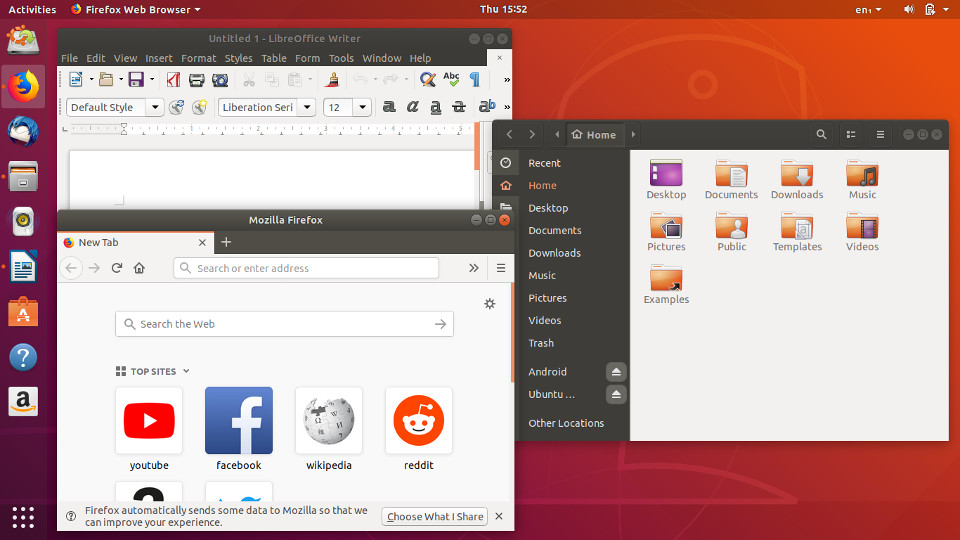Toggle list view icon in Files window
The width and height of the screenshot is (960, 540).
(x=851, y=135)
